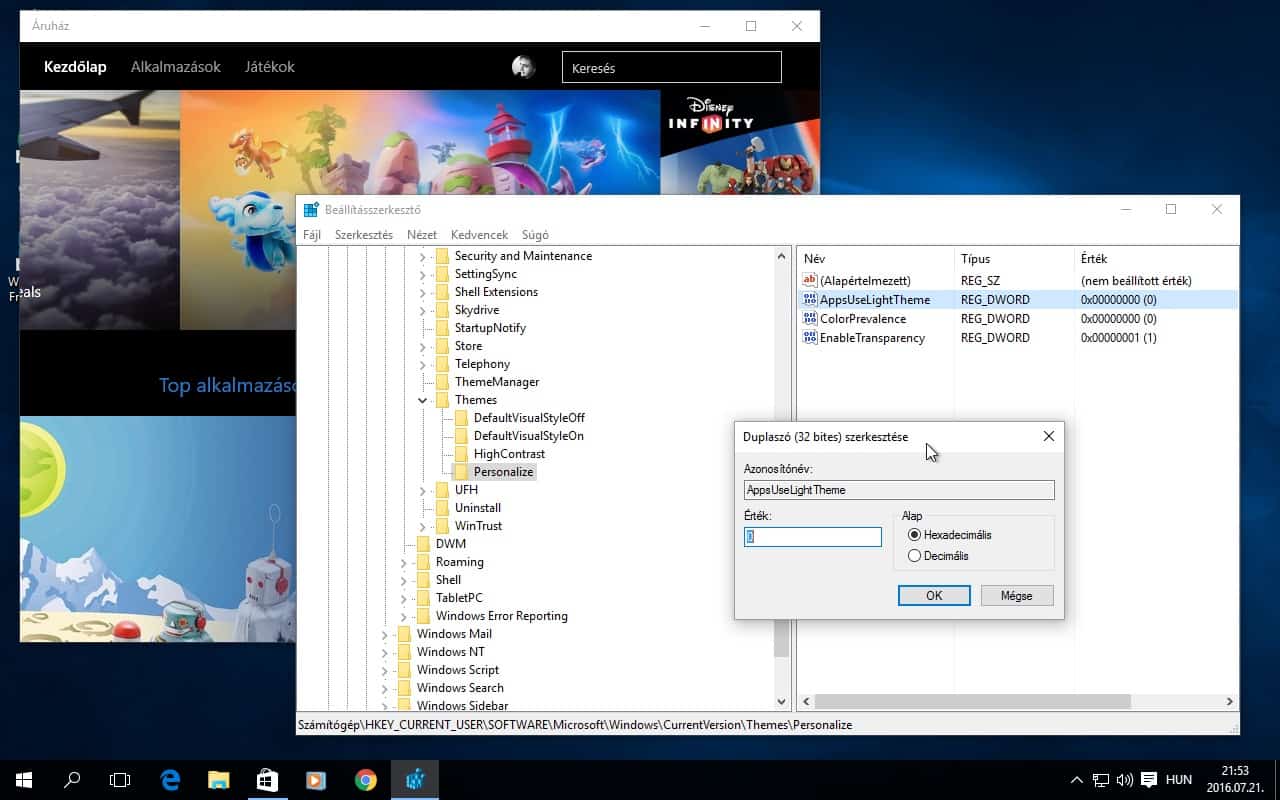The image size is (1280, 800).
Task: Click OK in the DWORD edit dialog
Action: pyautogui.click(x=934, y=595)
